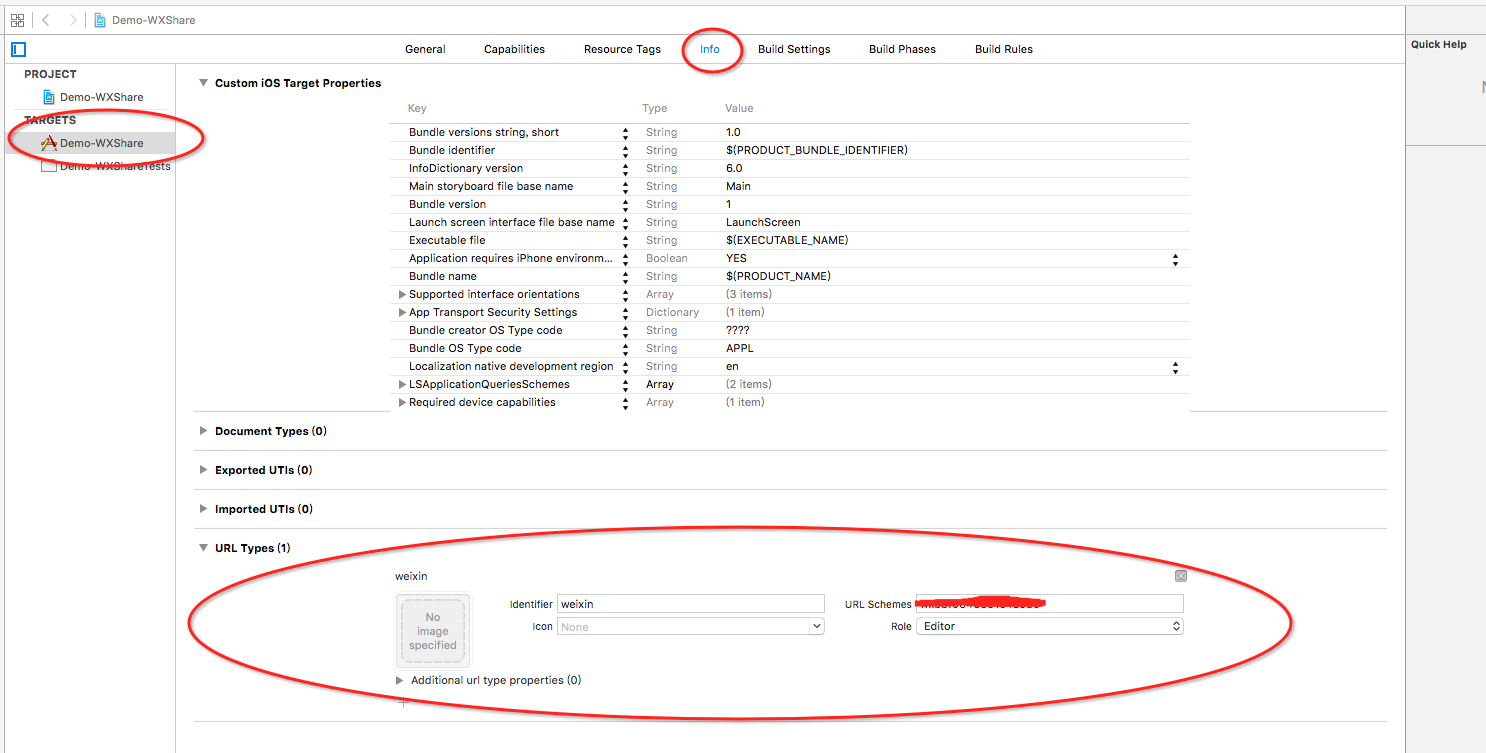Image resolution: width=1486 pixels, height=753 pixels.
Task: Expand Additional url type properties
Action: (x=400, y=680)
